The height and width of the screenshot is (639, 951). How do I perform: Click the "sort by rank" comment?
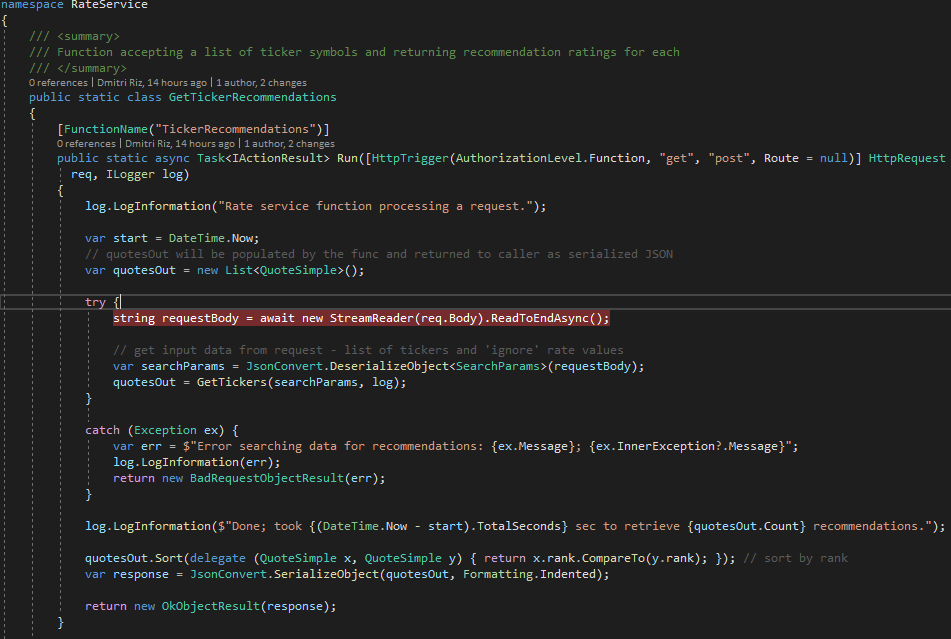[x=795, y=558]
